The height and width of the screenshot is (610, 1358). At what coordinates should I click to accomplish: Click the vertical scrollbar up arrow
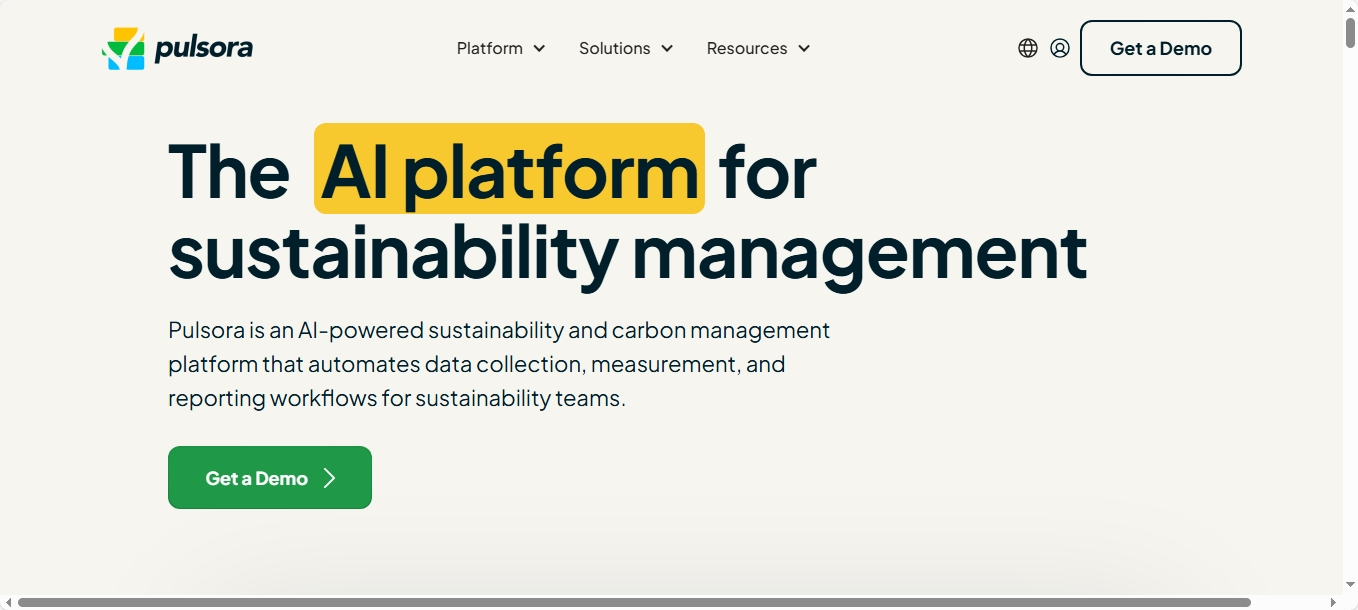click(1350, 8)
